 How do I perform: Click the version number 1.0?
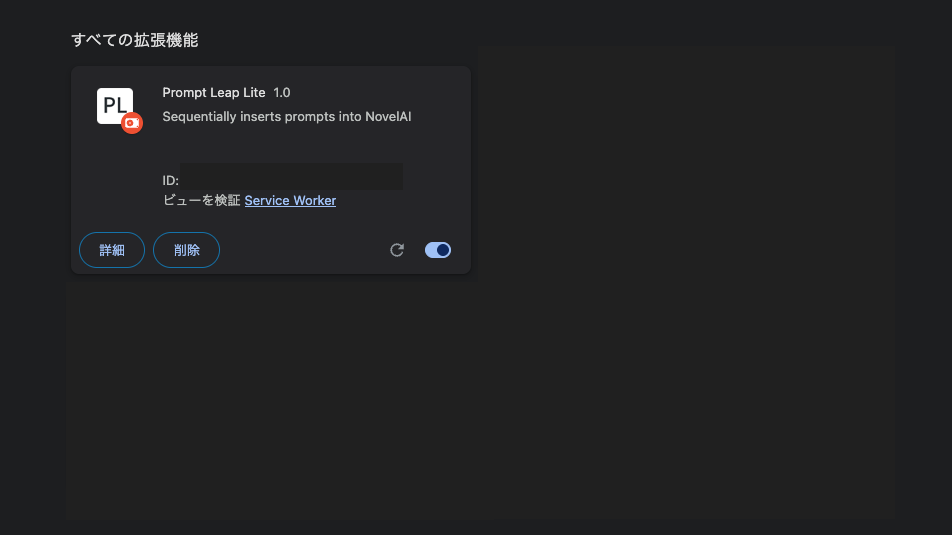[x=282, y=92]
